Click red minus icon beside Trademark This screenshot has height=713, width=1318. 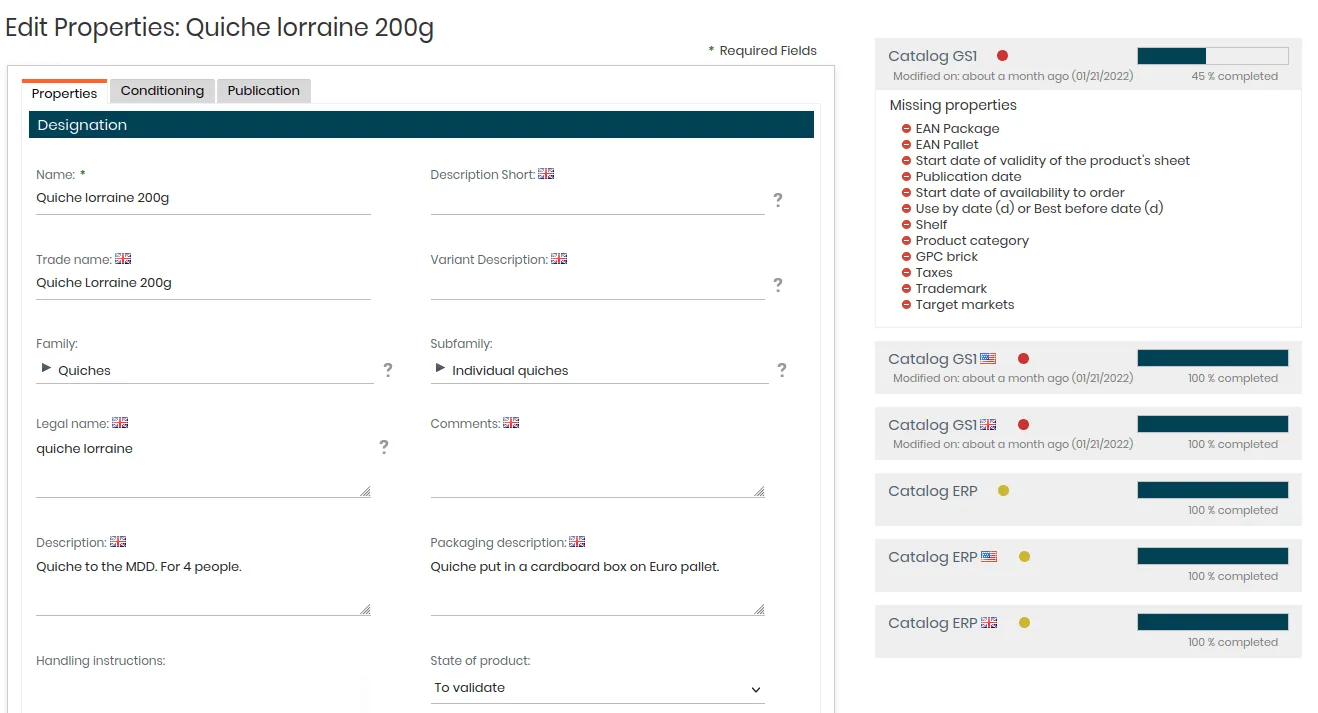(906, 289)
